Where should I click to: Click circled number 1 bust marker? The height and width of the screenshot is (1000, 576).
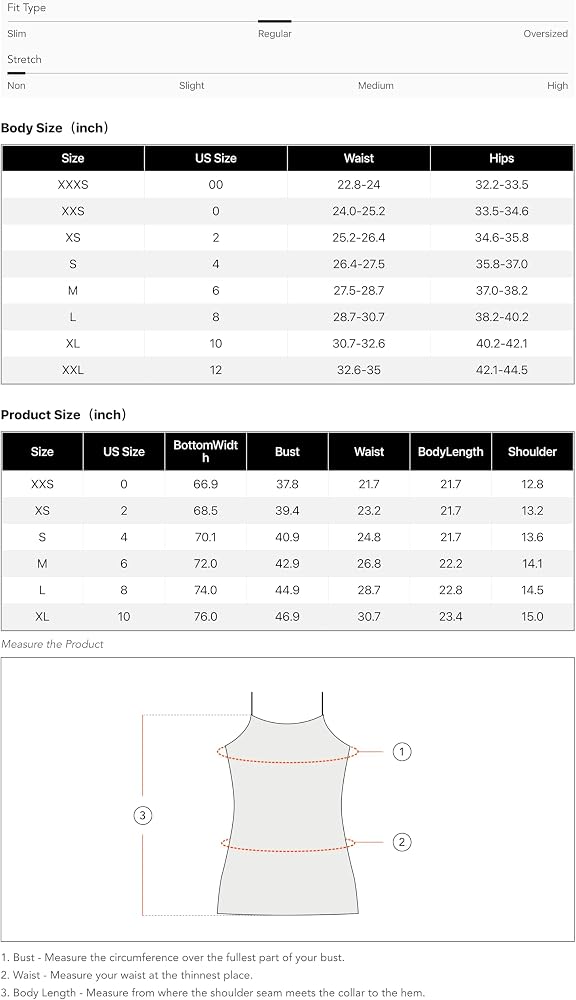coord(401,752)
